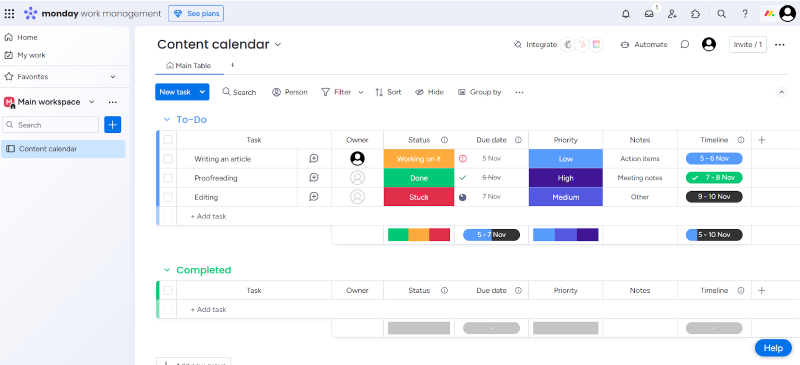Viewport: 800px width, 365px height.
Task: Go to Home in sidebar
Action: click(x=21, y=37)
